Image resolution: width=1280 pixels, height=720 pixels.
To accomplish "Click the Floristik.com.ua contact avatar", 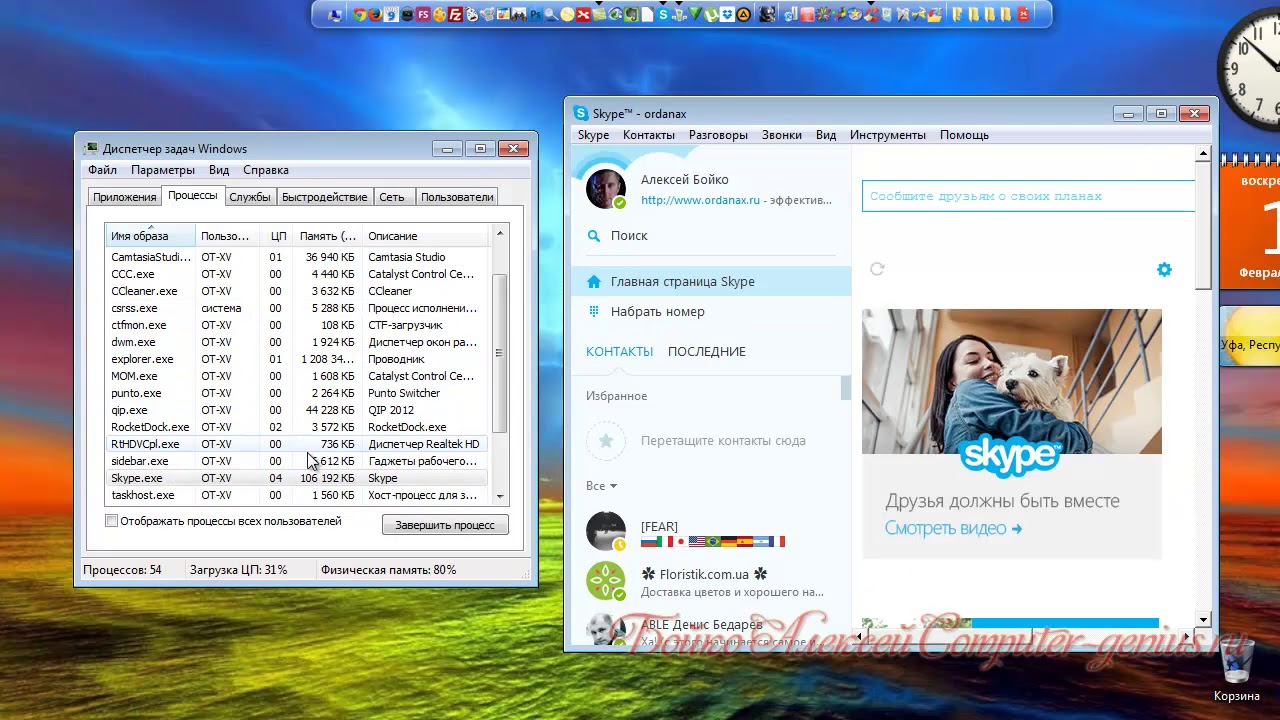I will [606, 581].
